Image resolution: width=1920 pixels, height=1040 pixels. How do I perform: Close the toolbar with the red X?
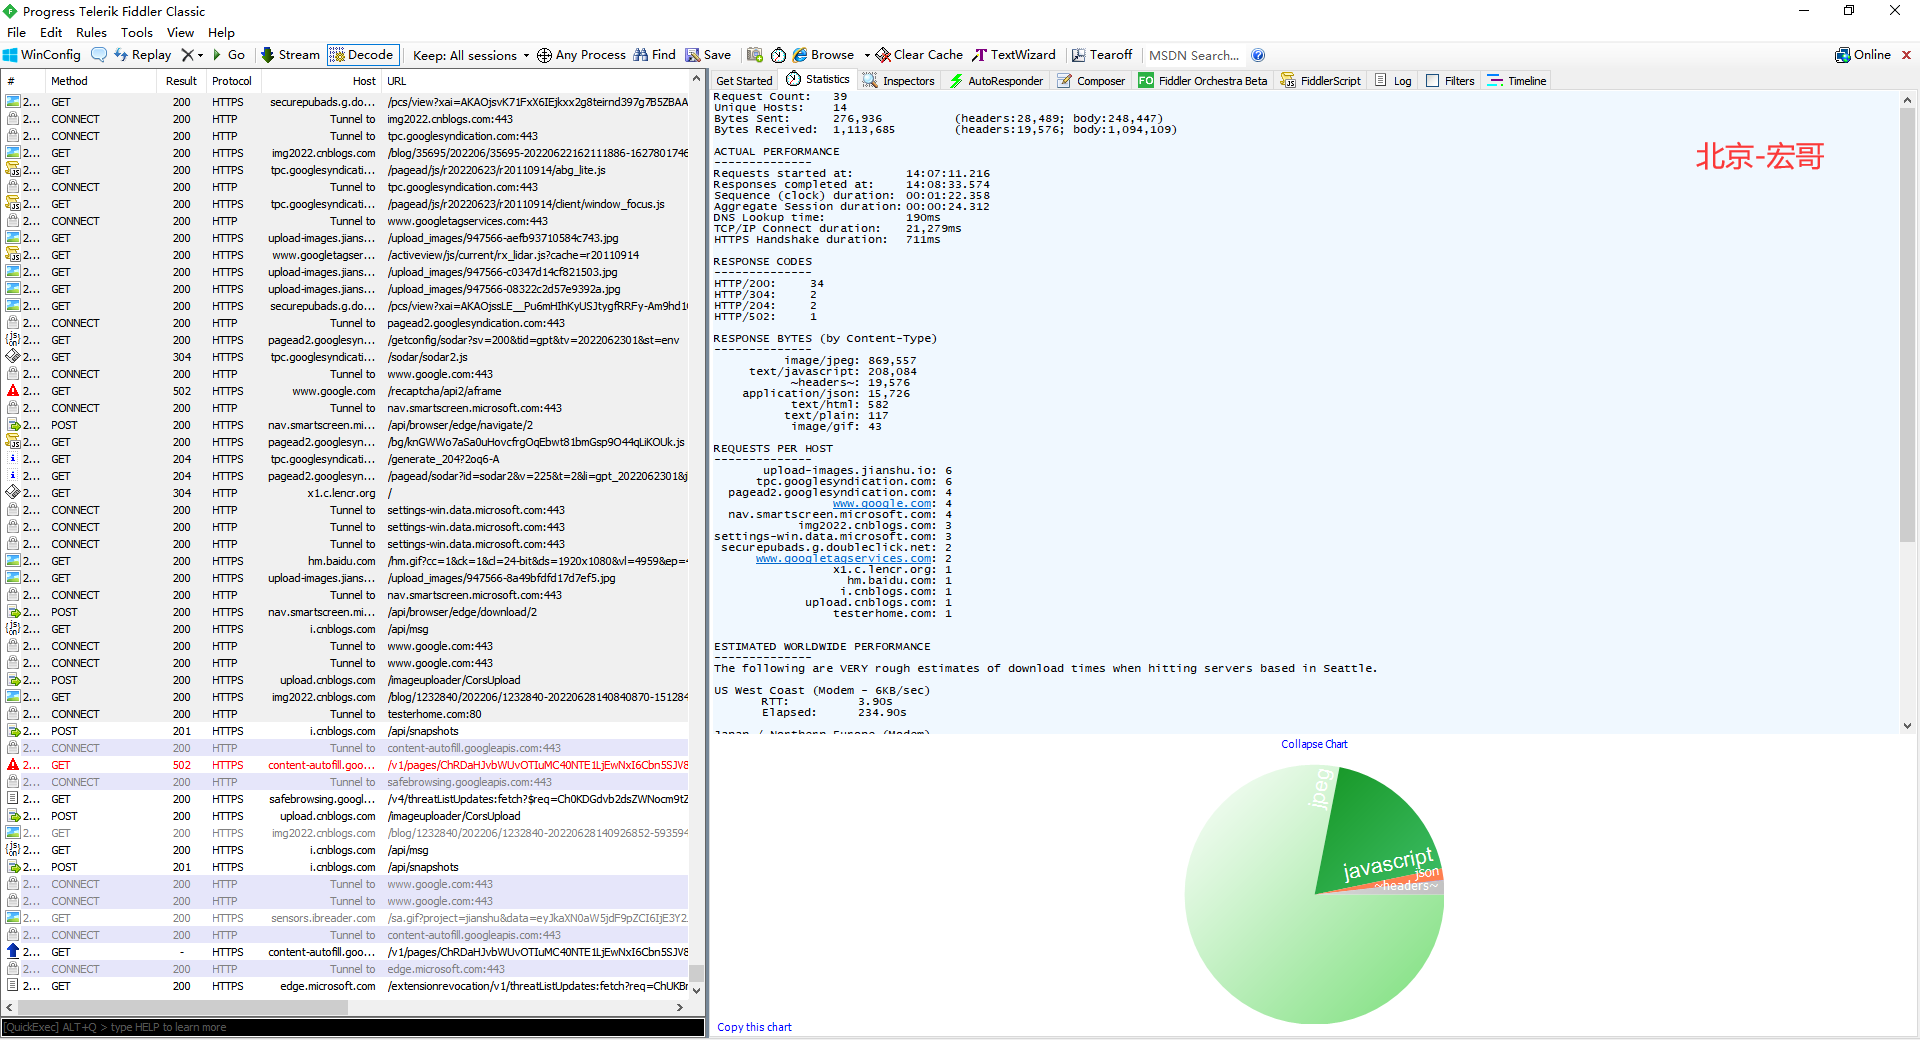(1906, 55)
